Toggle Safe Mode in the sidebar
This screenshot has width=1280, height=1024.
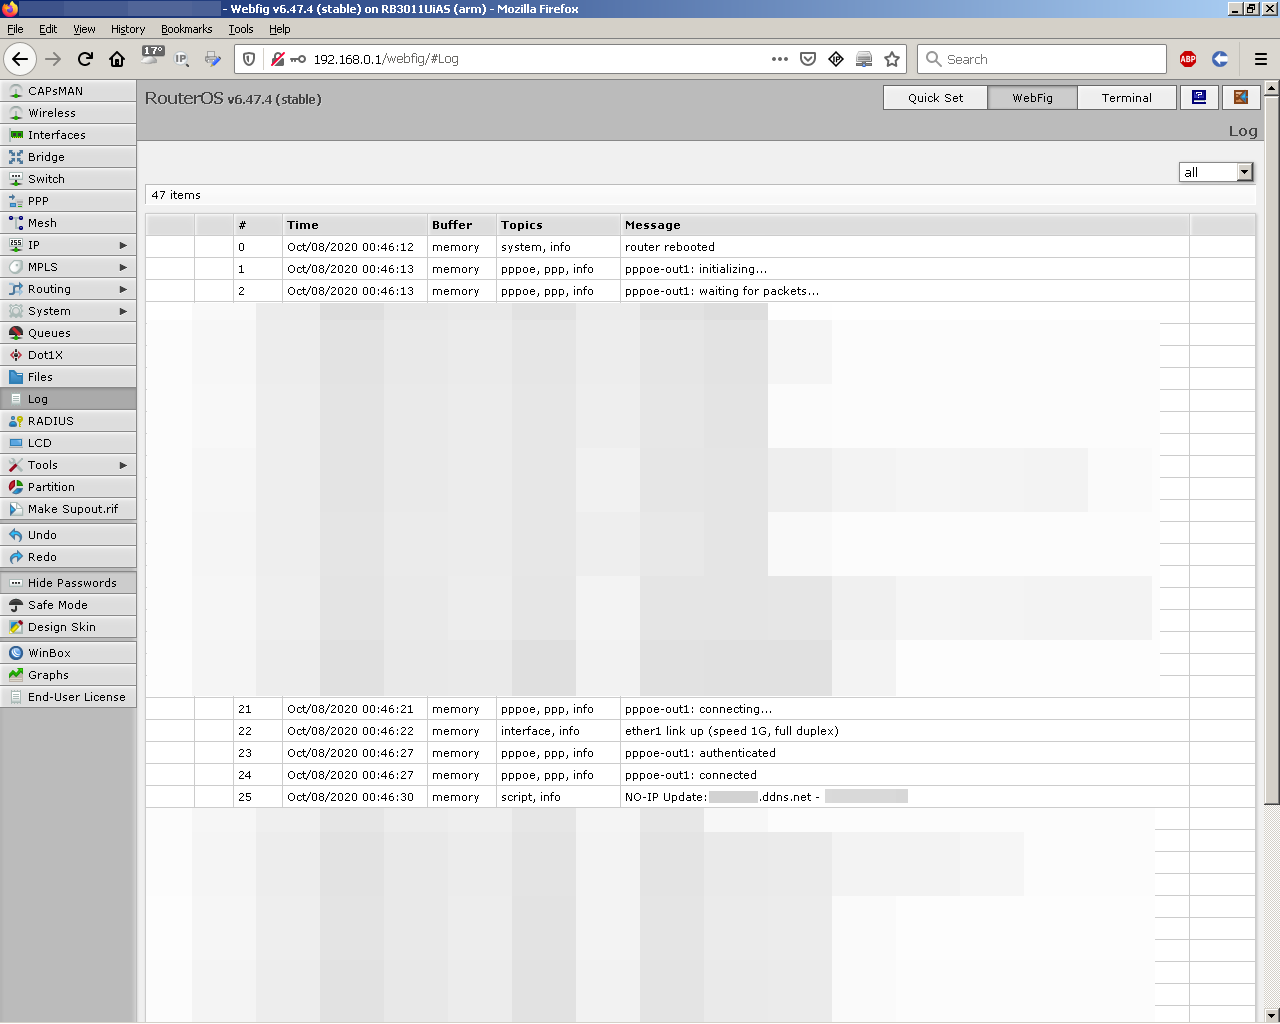point(68,605)
